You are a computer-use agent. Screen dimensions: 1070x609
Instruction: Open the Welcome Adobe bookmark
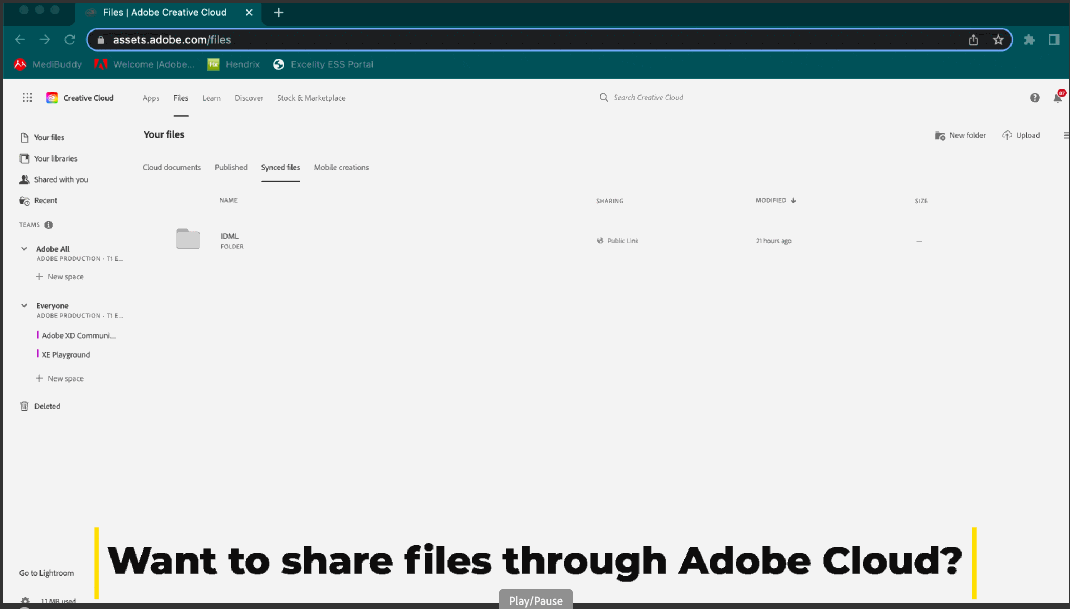click(x=145, y=64)
